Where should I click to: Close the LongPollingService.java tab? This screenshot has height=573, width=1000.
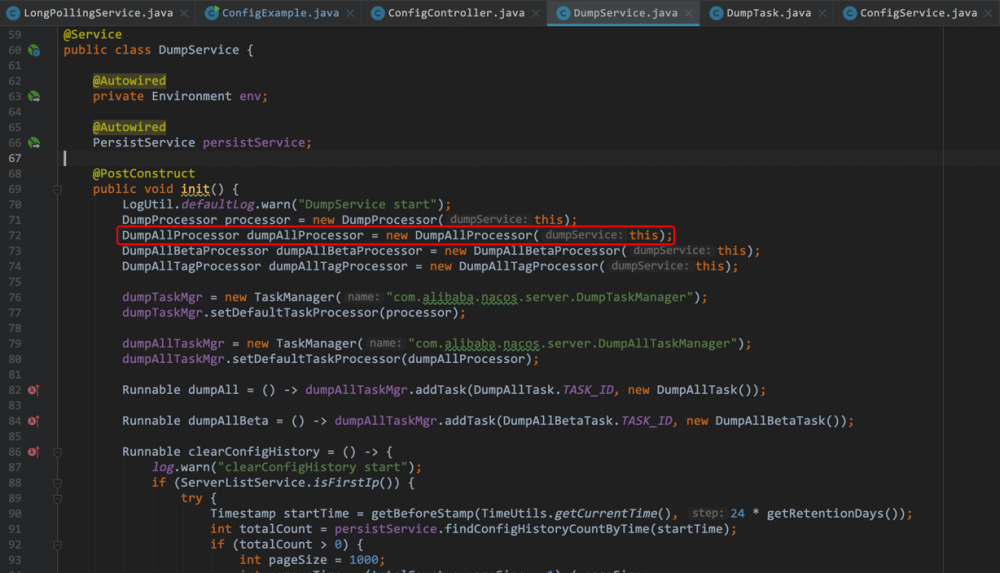184,13
